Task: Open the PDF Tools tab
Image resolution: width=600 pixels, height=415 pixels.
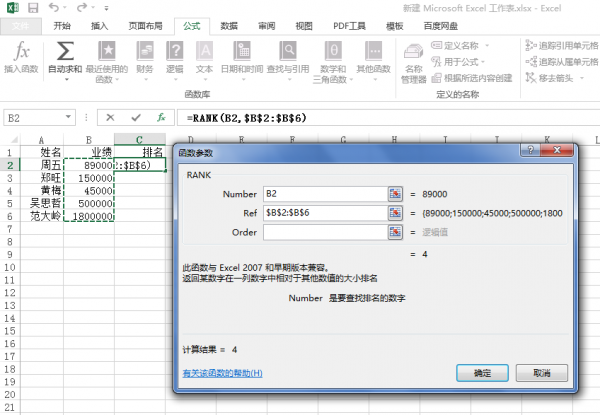Action: [x=349, y=26]
